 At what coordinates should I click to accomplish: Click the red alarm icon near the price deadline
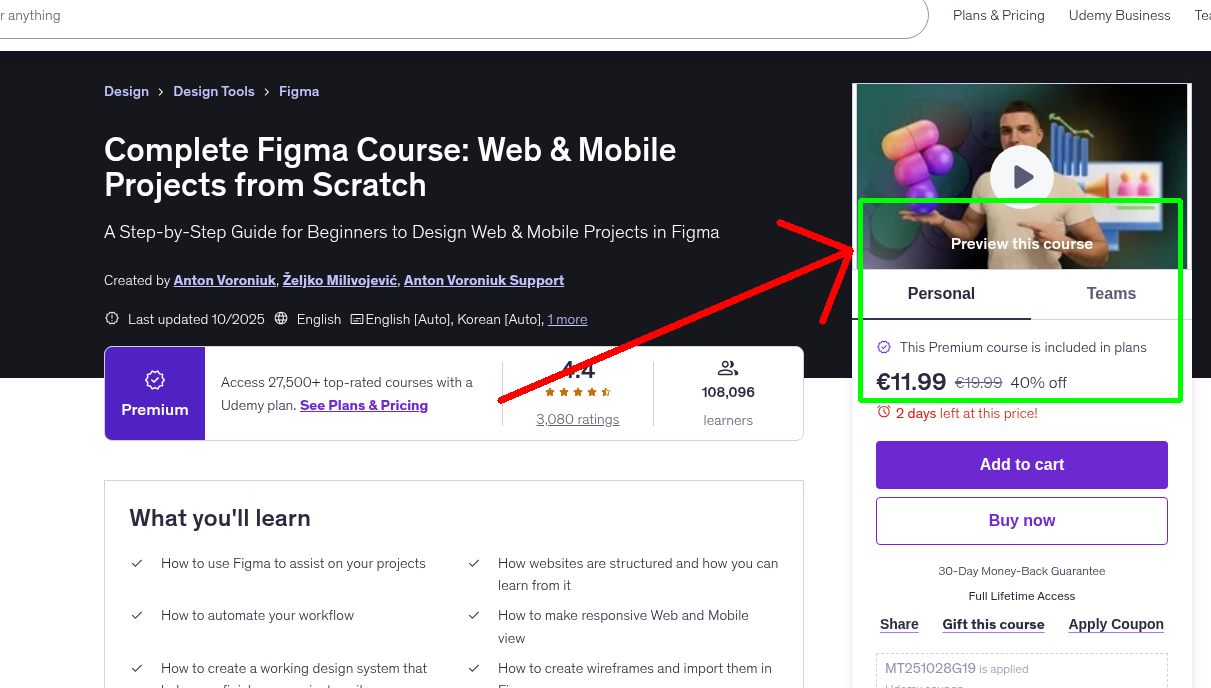click(x=882, y=413)
